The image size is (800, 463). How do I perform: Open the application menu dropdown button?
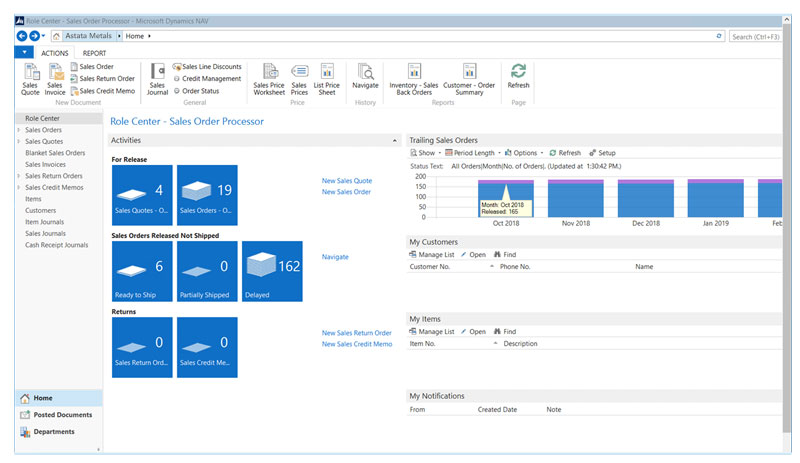coord(24,52)
